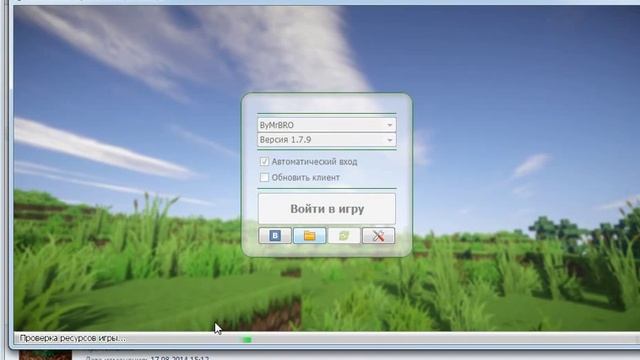Open the Версия 1.7.9 version dropdown
640x360 pixels.
[327, 140]
